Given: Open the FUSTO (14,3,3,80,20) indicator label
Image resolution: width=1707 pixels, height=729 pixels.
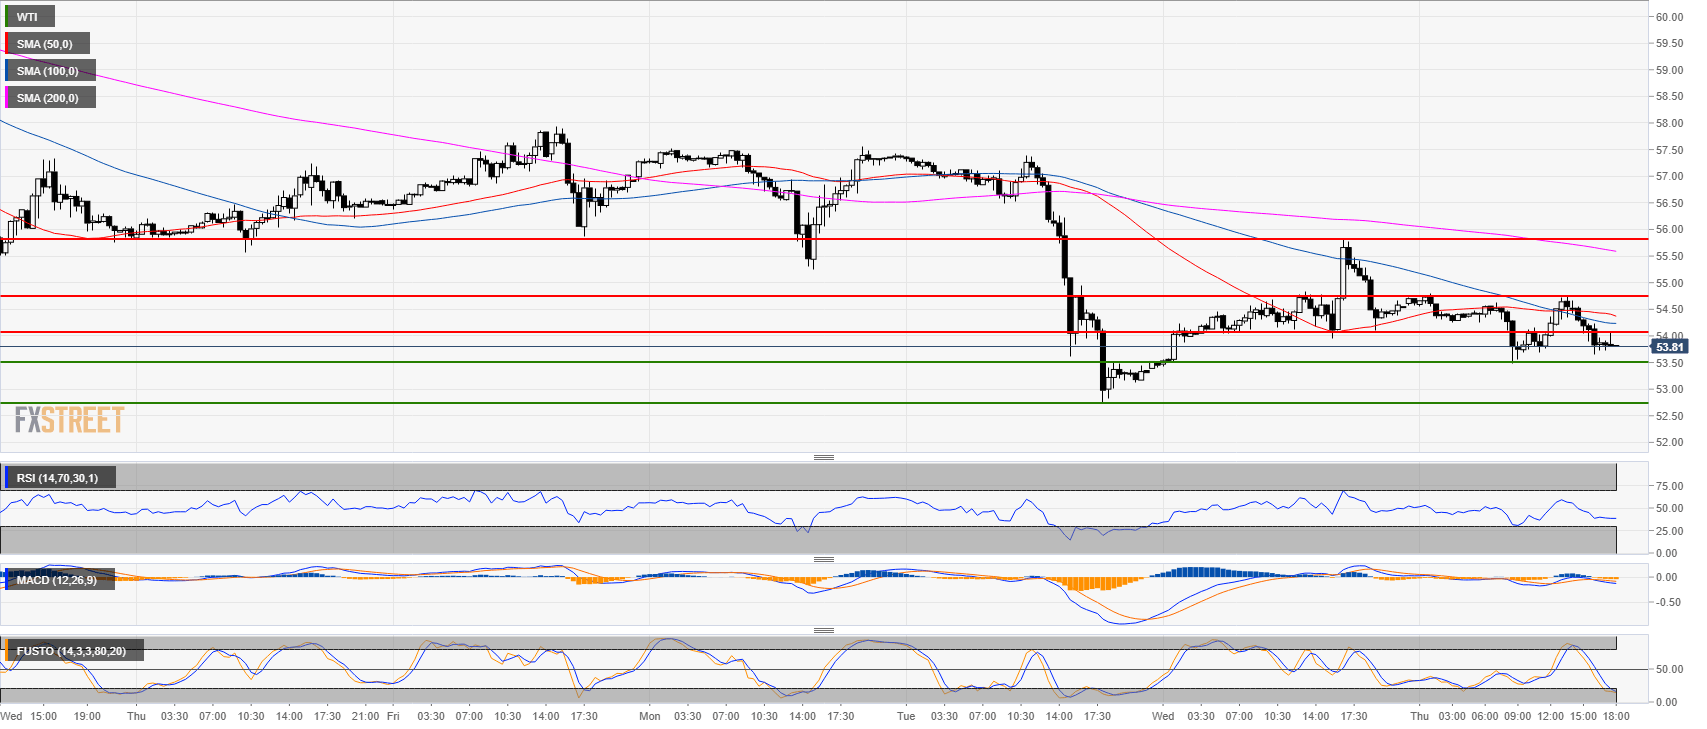Looking at the screenshot, I should 71,651.
